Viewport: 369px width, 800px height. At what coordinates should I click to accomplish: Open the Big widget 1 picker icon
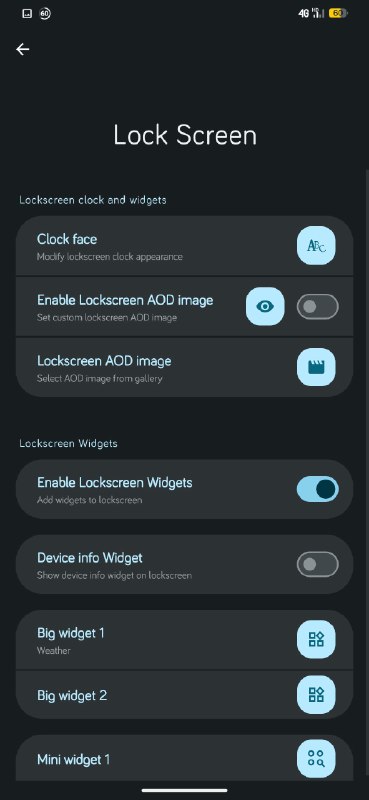316,639
